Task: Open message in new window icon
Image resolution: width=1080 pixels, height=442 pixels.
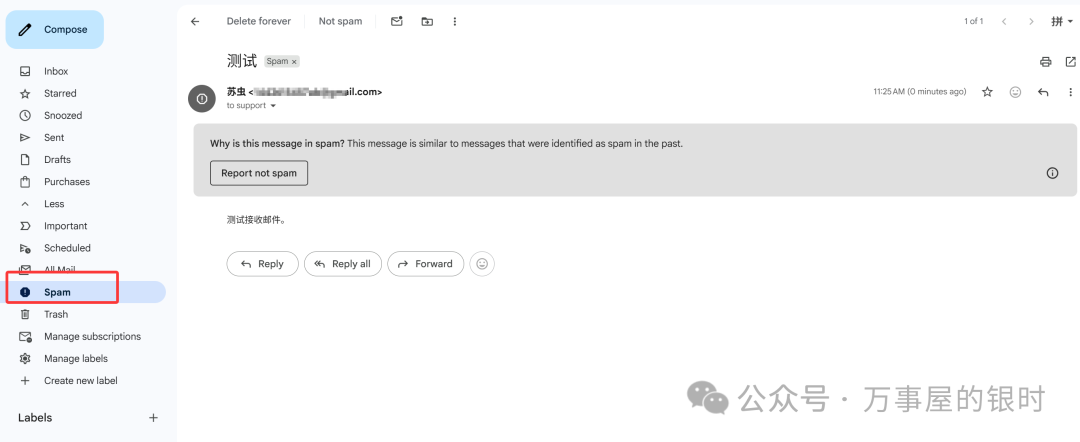Action: point(1070,62)
